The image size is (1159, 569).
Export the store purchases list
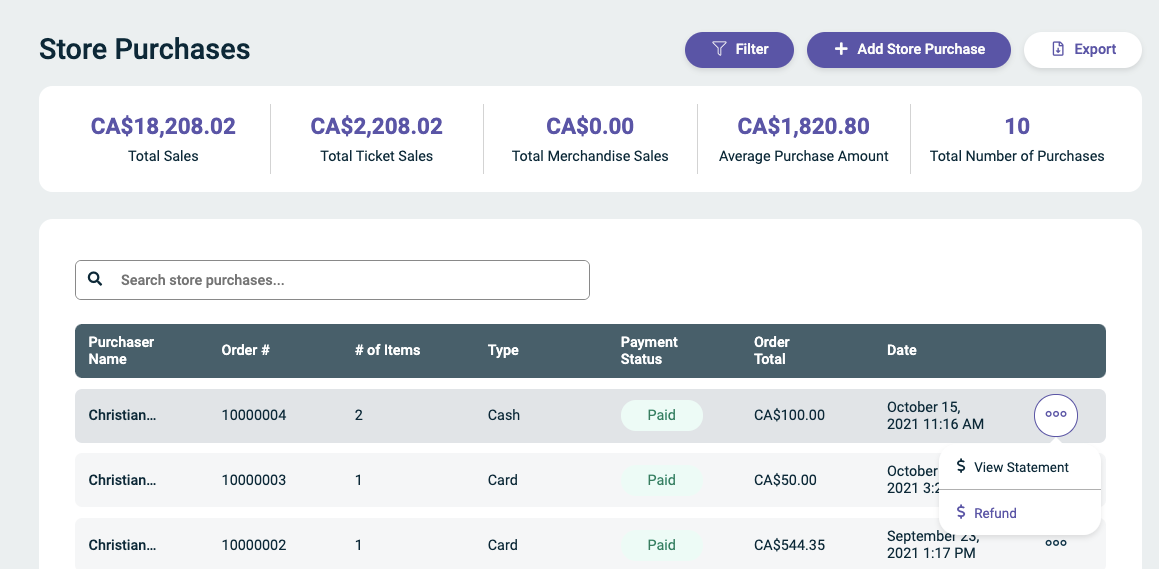pos(1083,50)
